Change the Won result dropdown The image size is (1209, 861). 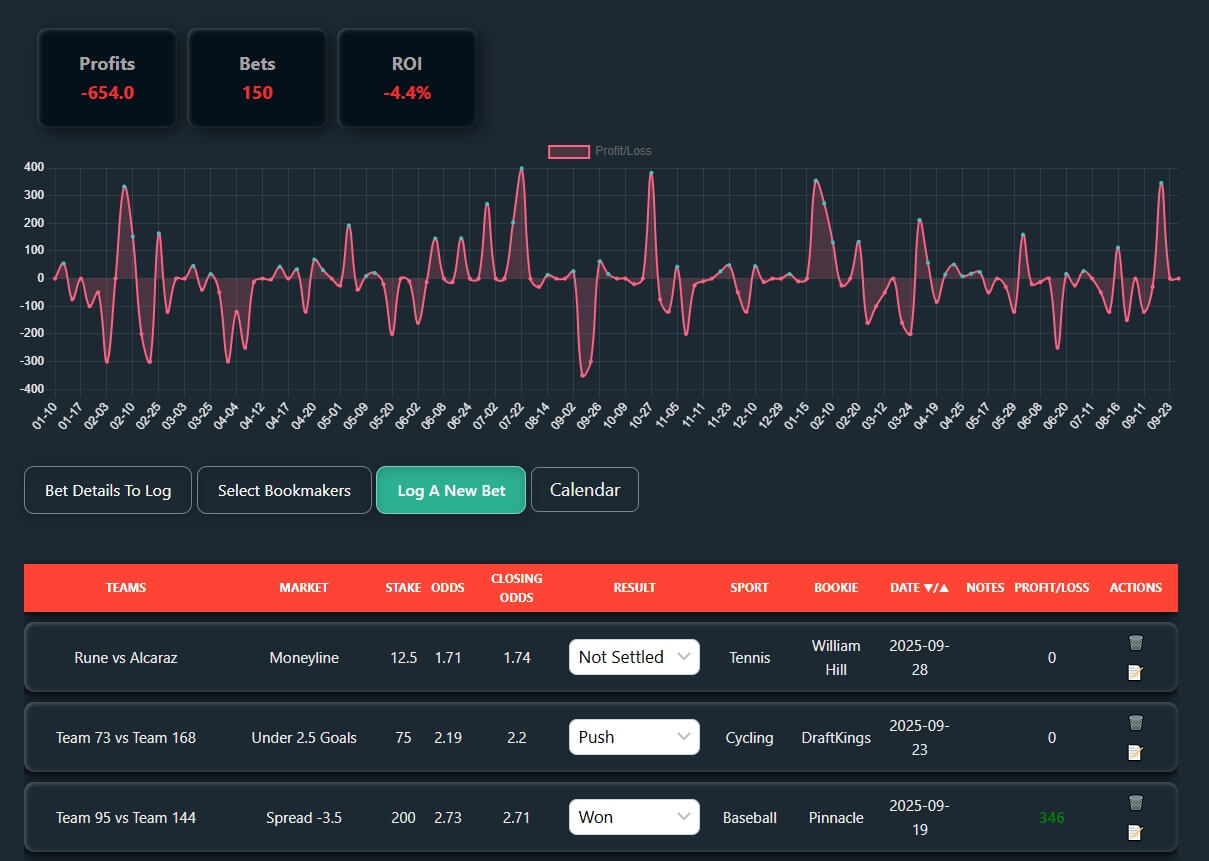coord(634,817)
